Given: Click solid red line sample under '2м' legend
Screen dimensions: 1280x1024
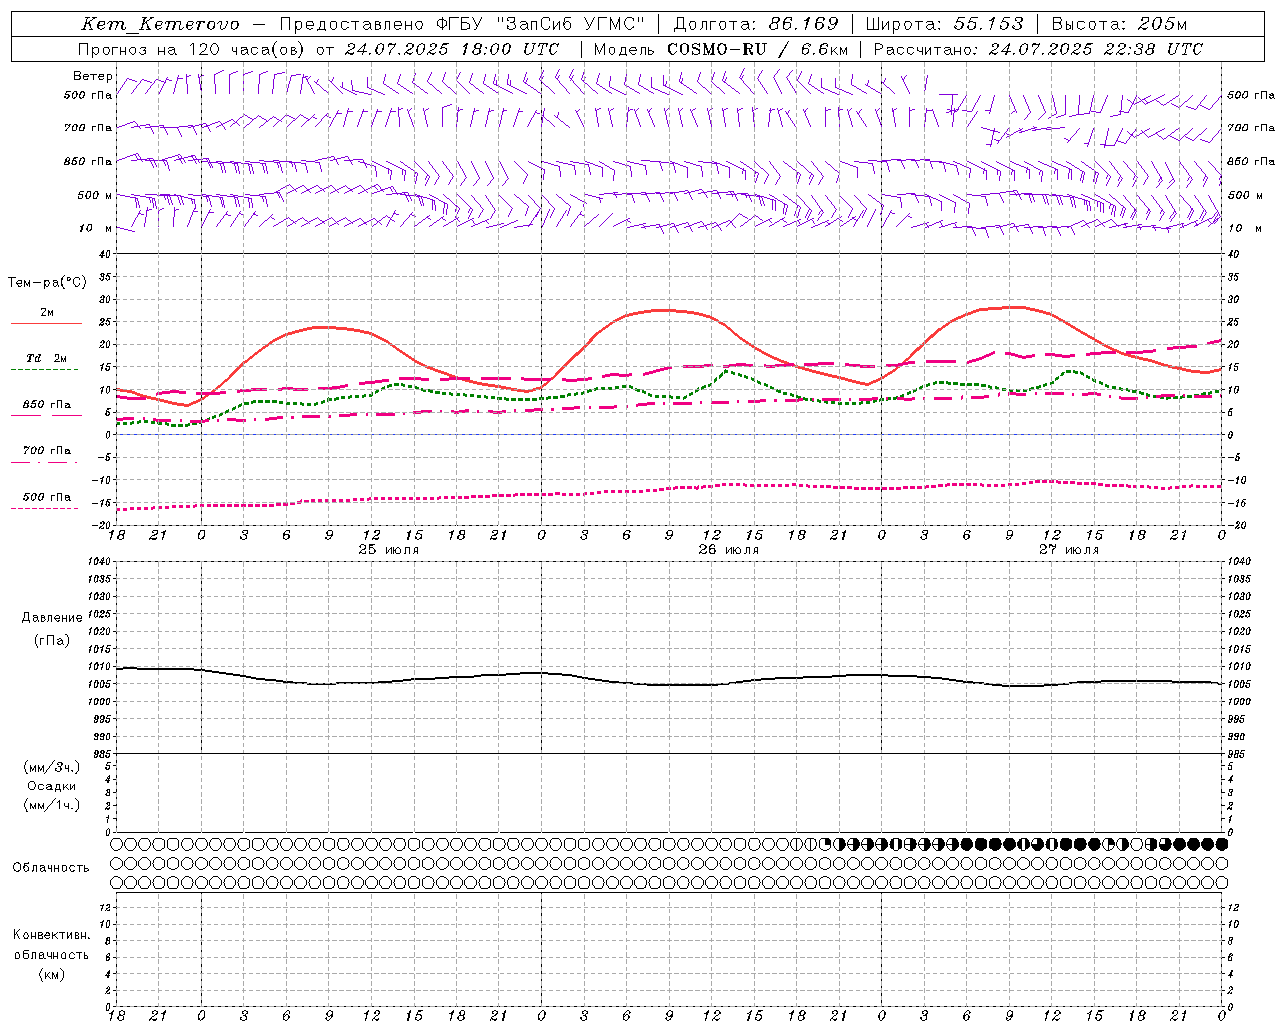Looking at the screenshot, I should 46,324.
